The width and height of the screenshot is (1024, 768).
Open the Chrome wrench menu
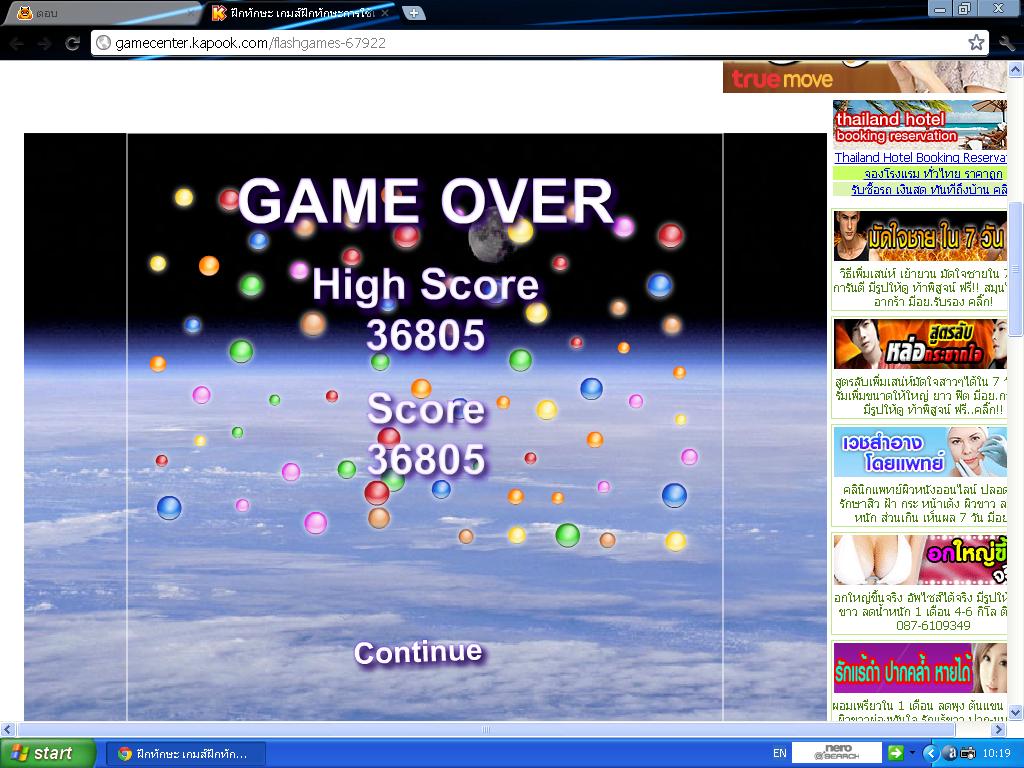coord(1006,43)
